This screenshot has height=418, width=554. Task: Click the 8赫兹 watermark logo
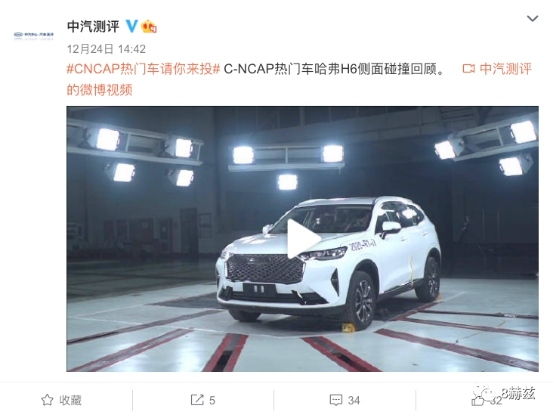[x=505, y=393]
